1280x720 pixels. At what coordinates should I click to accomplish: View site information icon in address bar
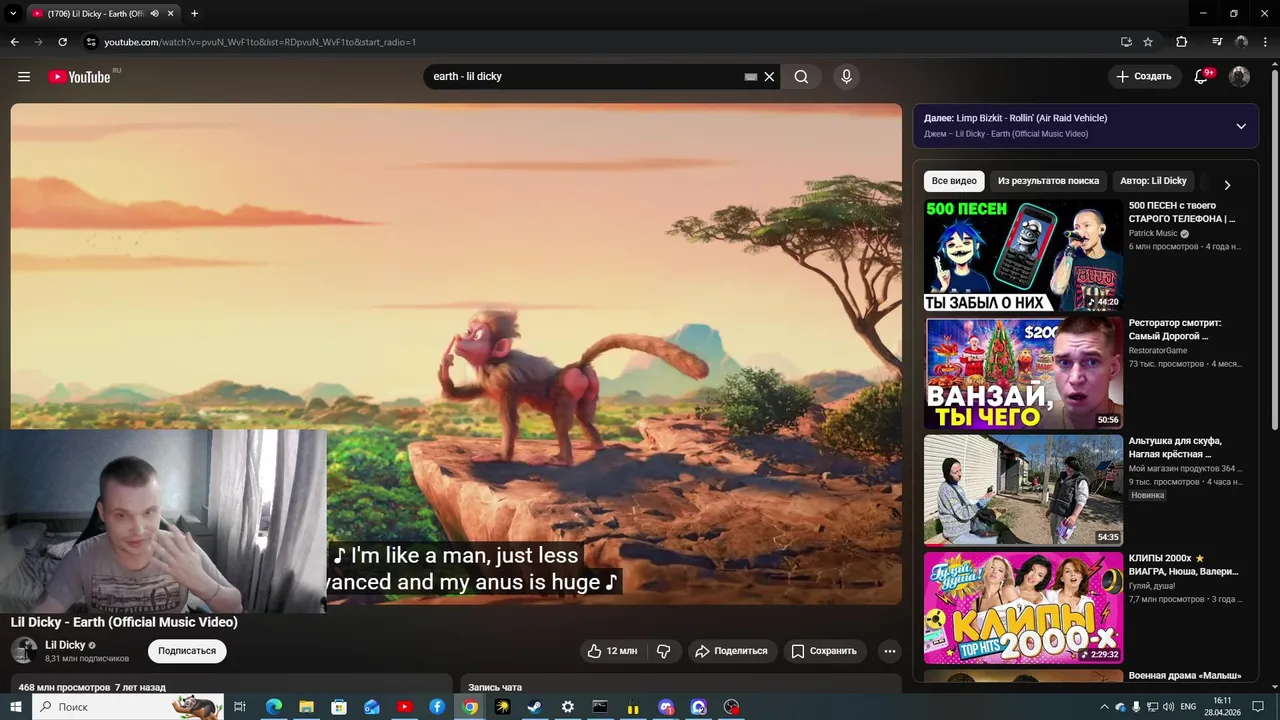point(91,42)
